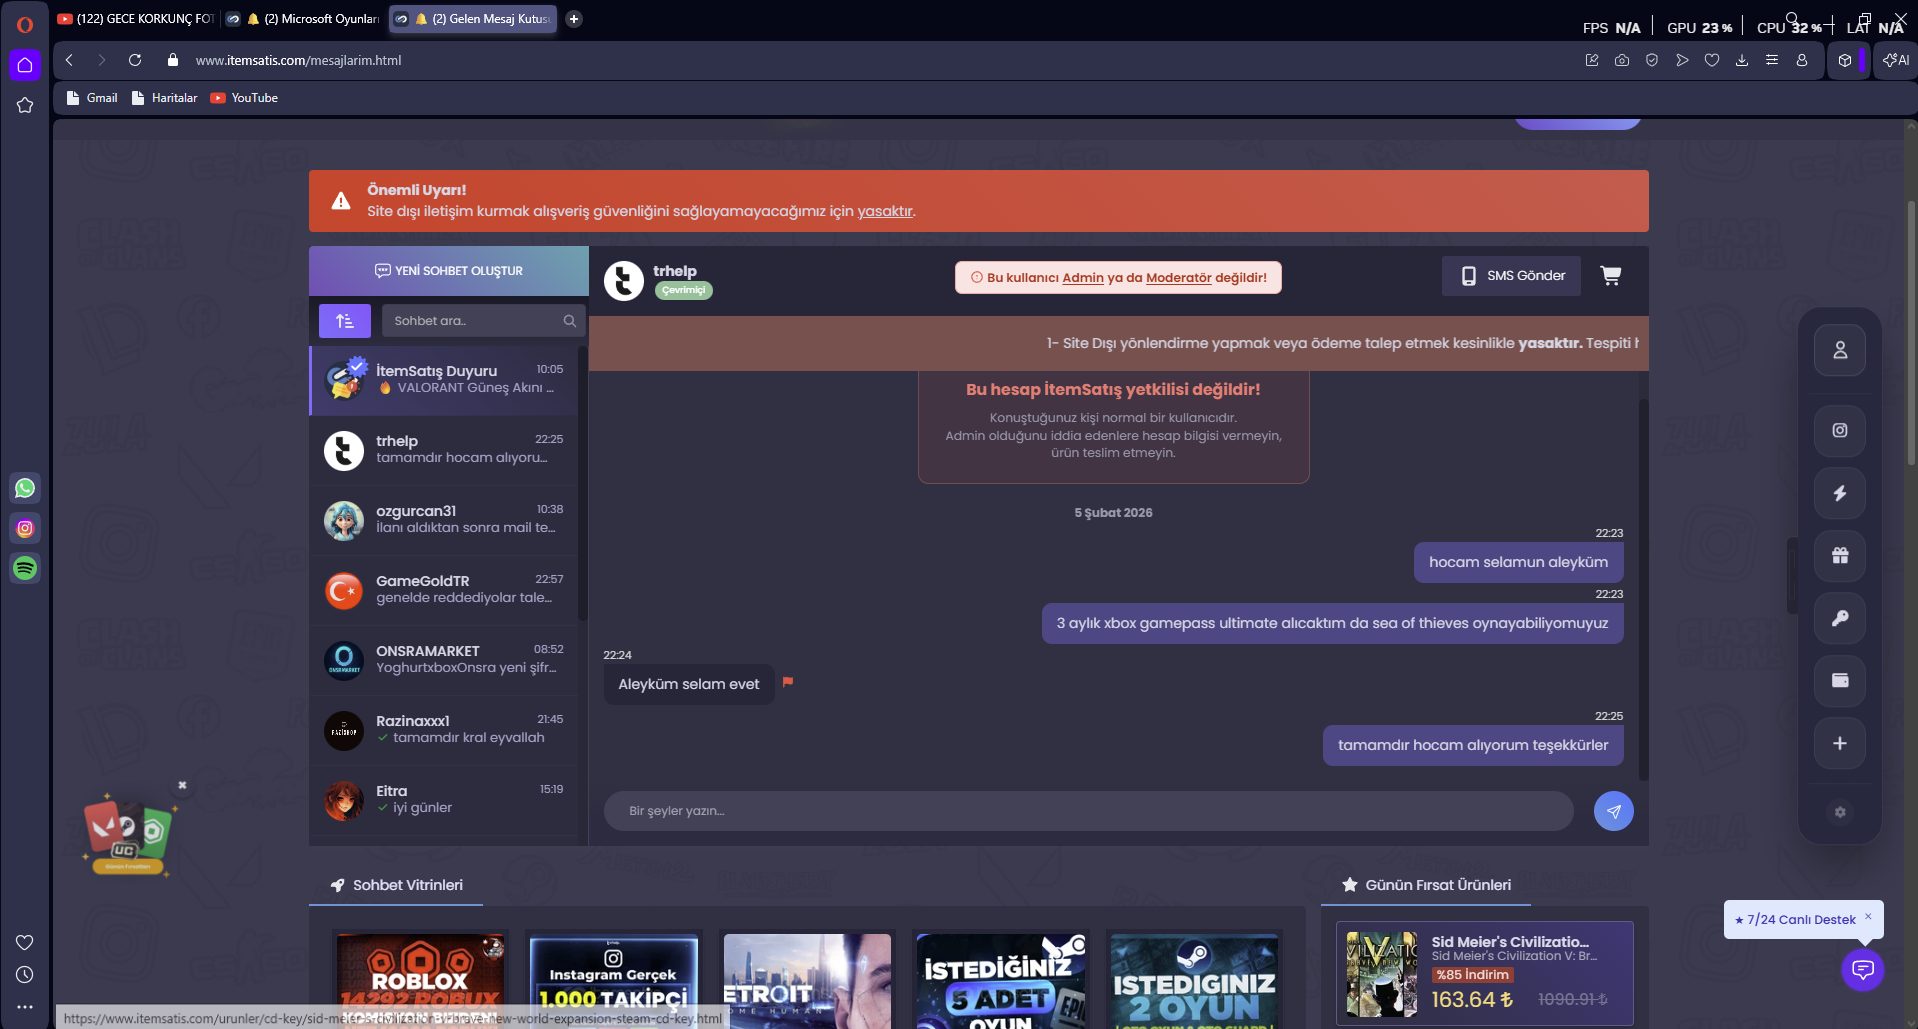Select the Sohbet Vitrinleri tab

click(397, 885)
